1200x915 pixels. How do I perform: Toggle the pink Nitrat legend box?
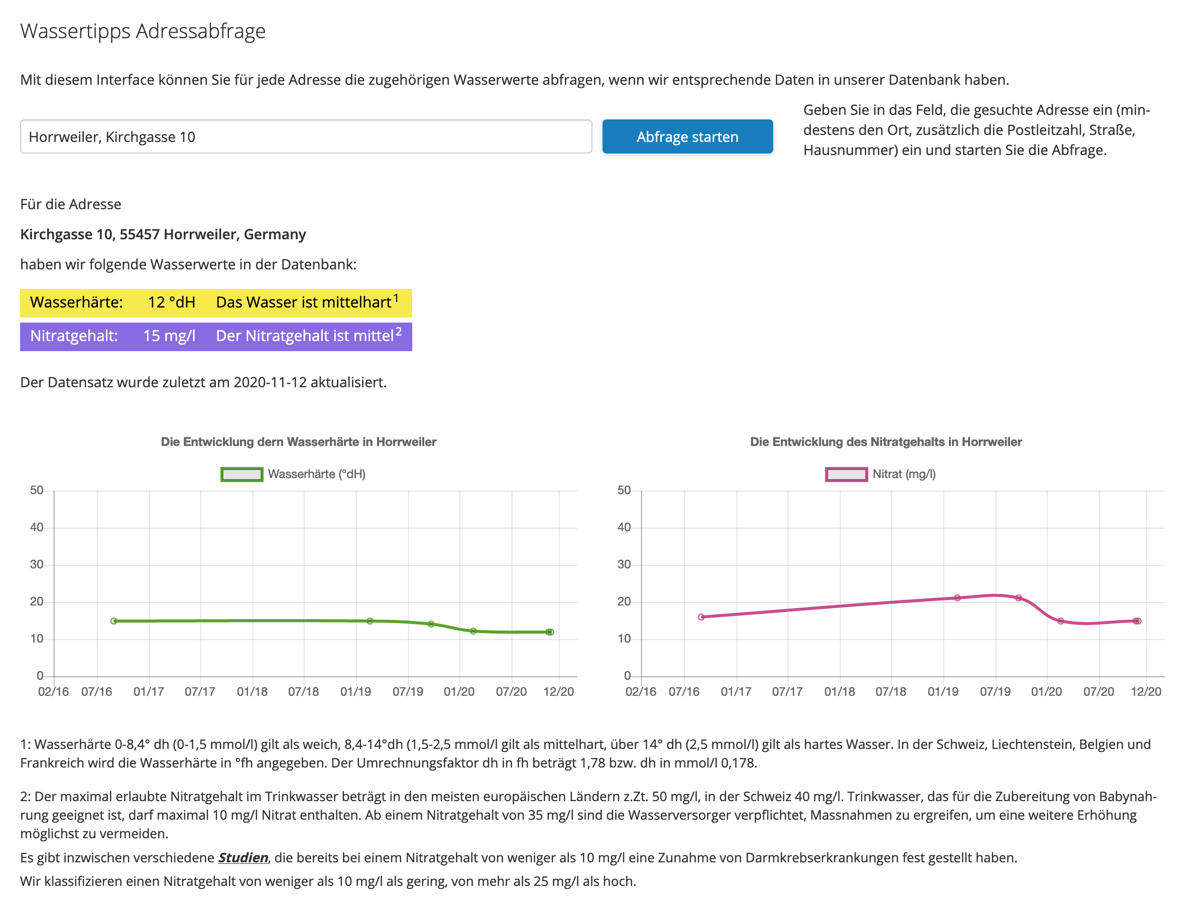(845, 474)
